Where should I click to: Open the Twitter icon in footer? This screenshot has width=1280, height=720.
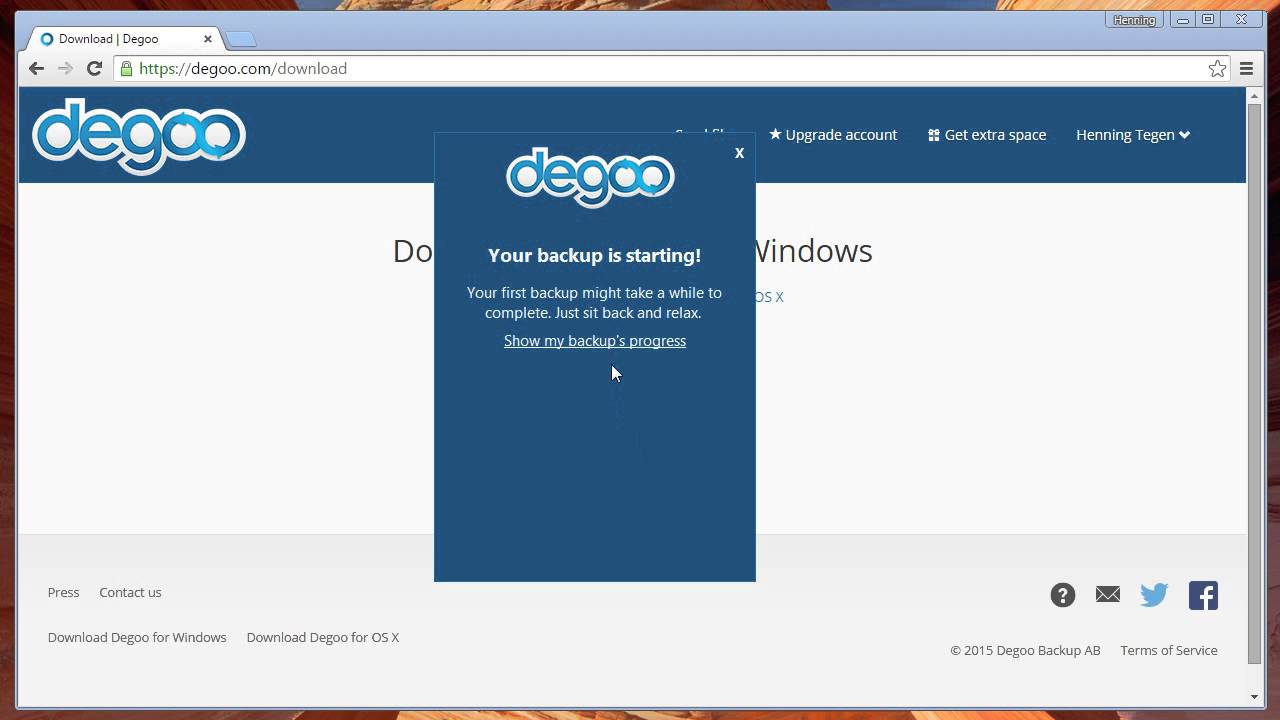[1154, 595]
